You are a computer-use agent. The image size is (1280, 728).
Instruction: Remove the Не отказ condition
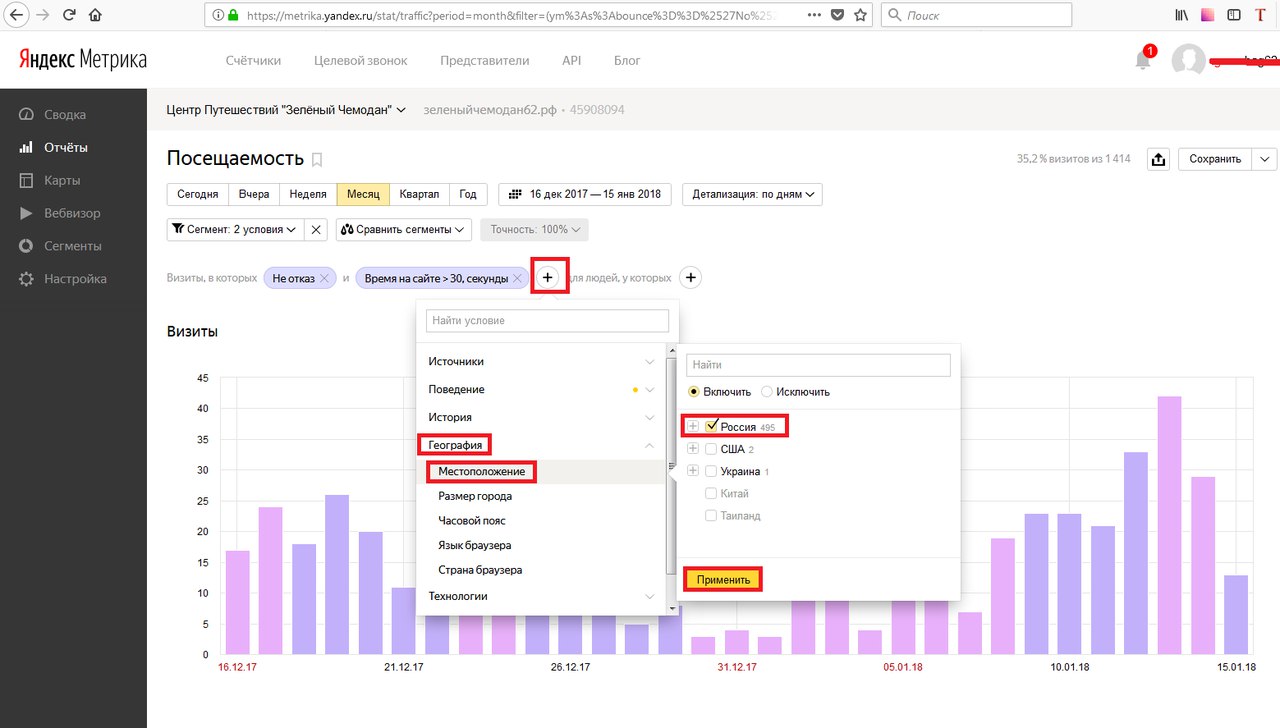tap(325, 279)
